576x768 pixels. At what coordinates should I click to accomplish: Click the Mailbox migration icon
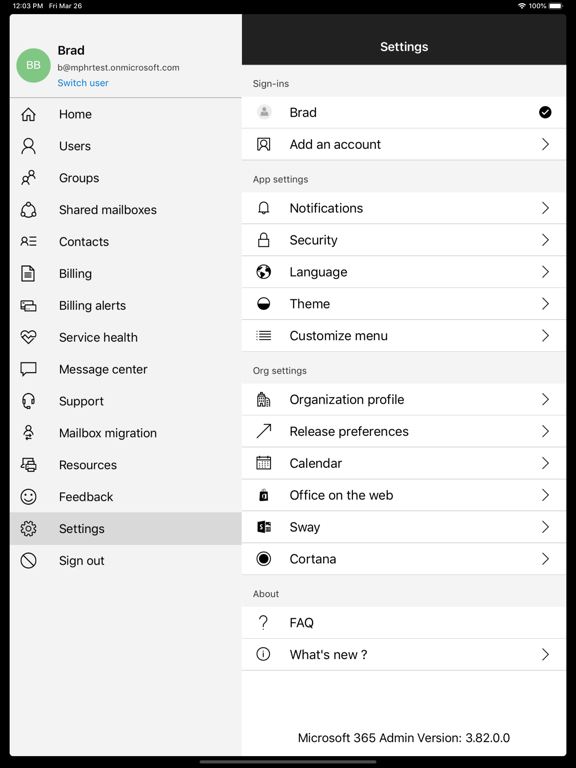click(28, 433)
